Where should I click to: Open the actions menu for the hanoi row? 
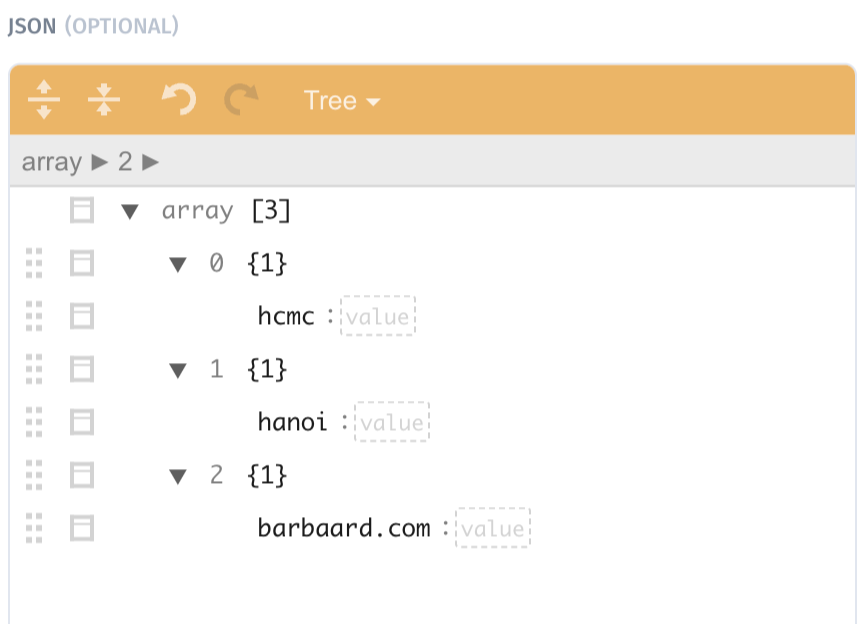pyautogui.click(x=81, y=421)
